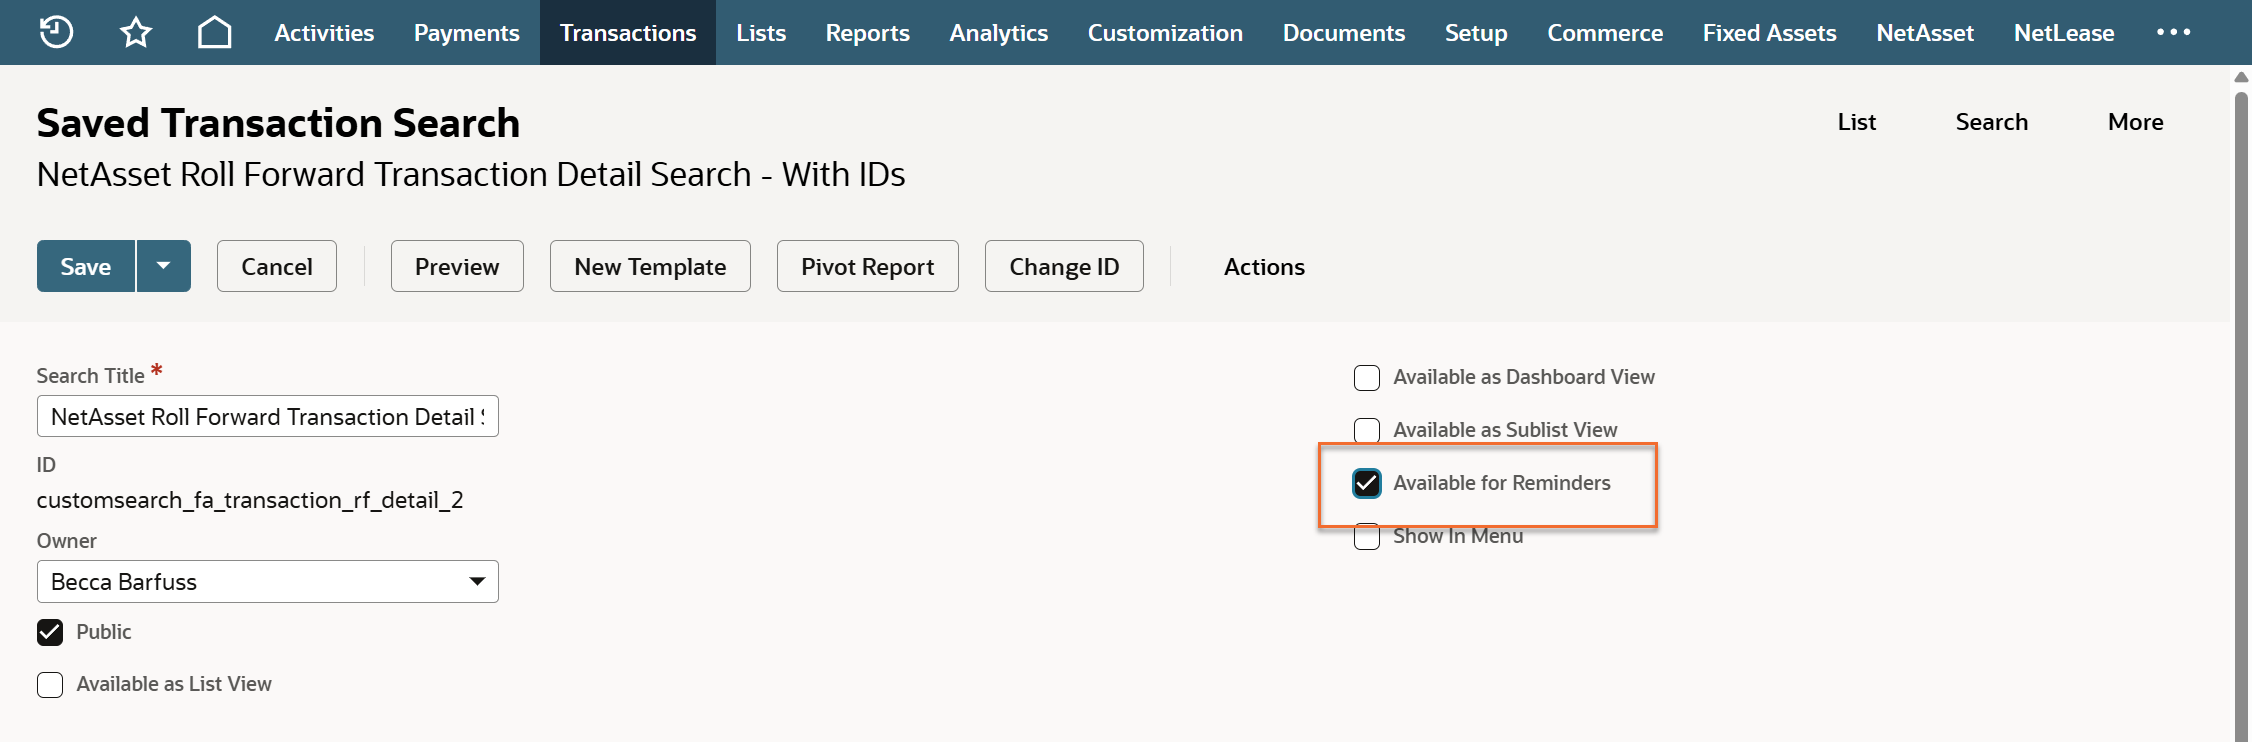Viewport: 2252px width, 742px height.
Task: Open the Actions menu
Action: point(1264,267)
